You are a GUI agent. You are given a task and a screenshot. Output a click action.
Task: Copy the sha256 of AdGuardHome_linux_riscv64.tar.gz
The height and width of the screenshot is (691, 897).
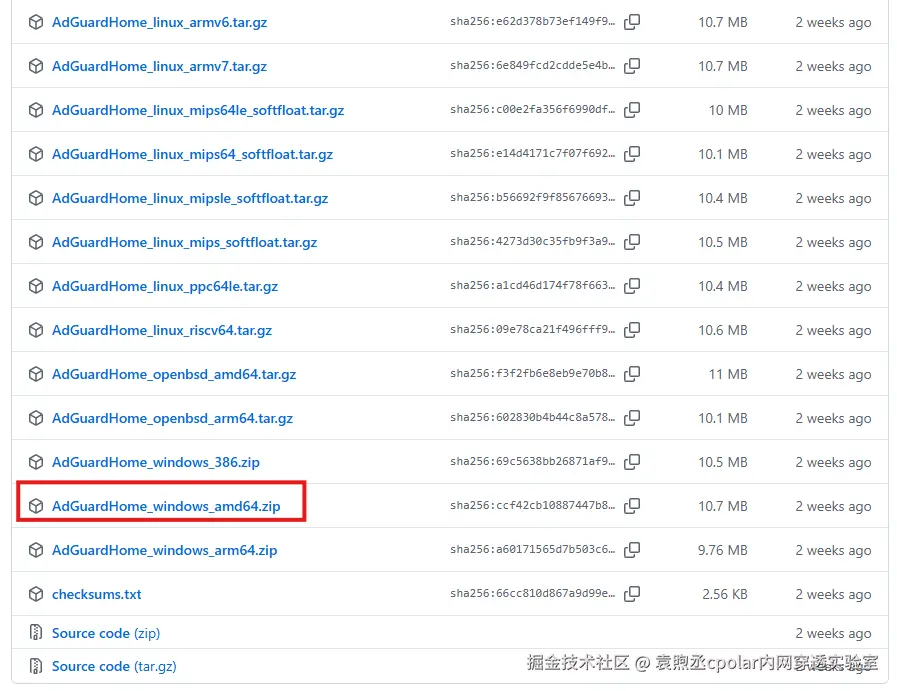click(x=632, y=330)
